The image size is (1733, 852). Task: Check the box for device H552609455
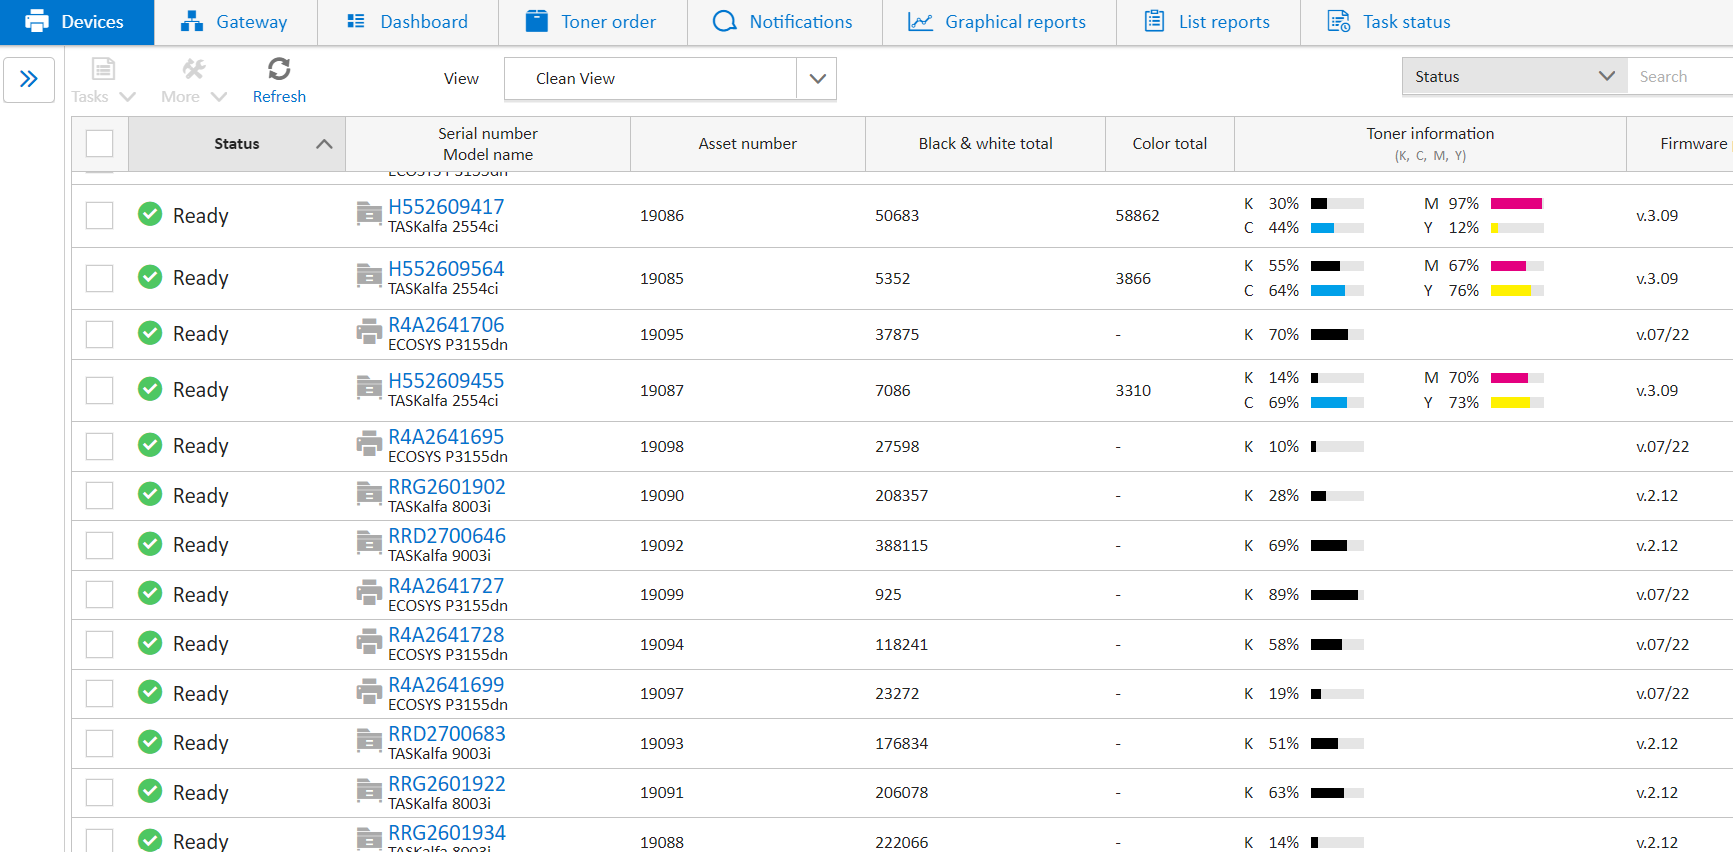(x=99, y=390)
